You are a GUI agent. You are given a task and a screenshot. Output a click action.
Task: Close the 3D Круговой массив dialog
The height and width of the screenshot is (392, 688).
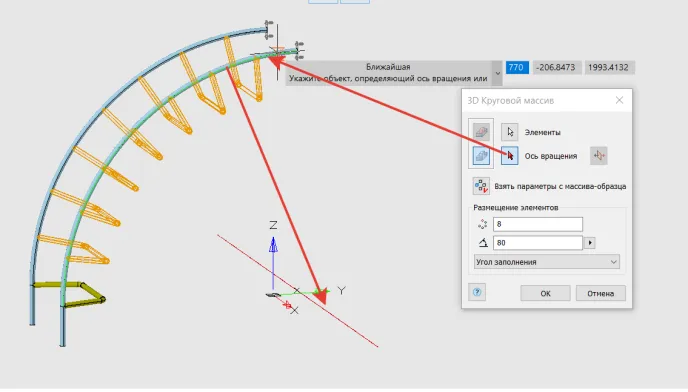click(619, 101)
